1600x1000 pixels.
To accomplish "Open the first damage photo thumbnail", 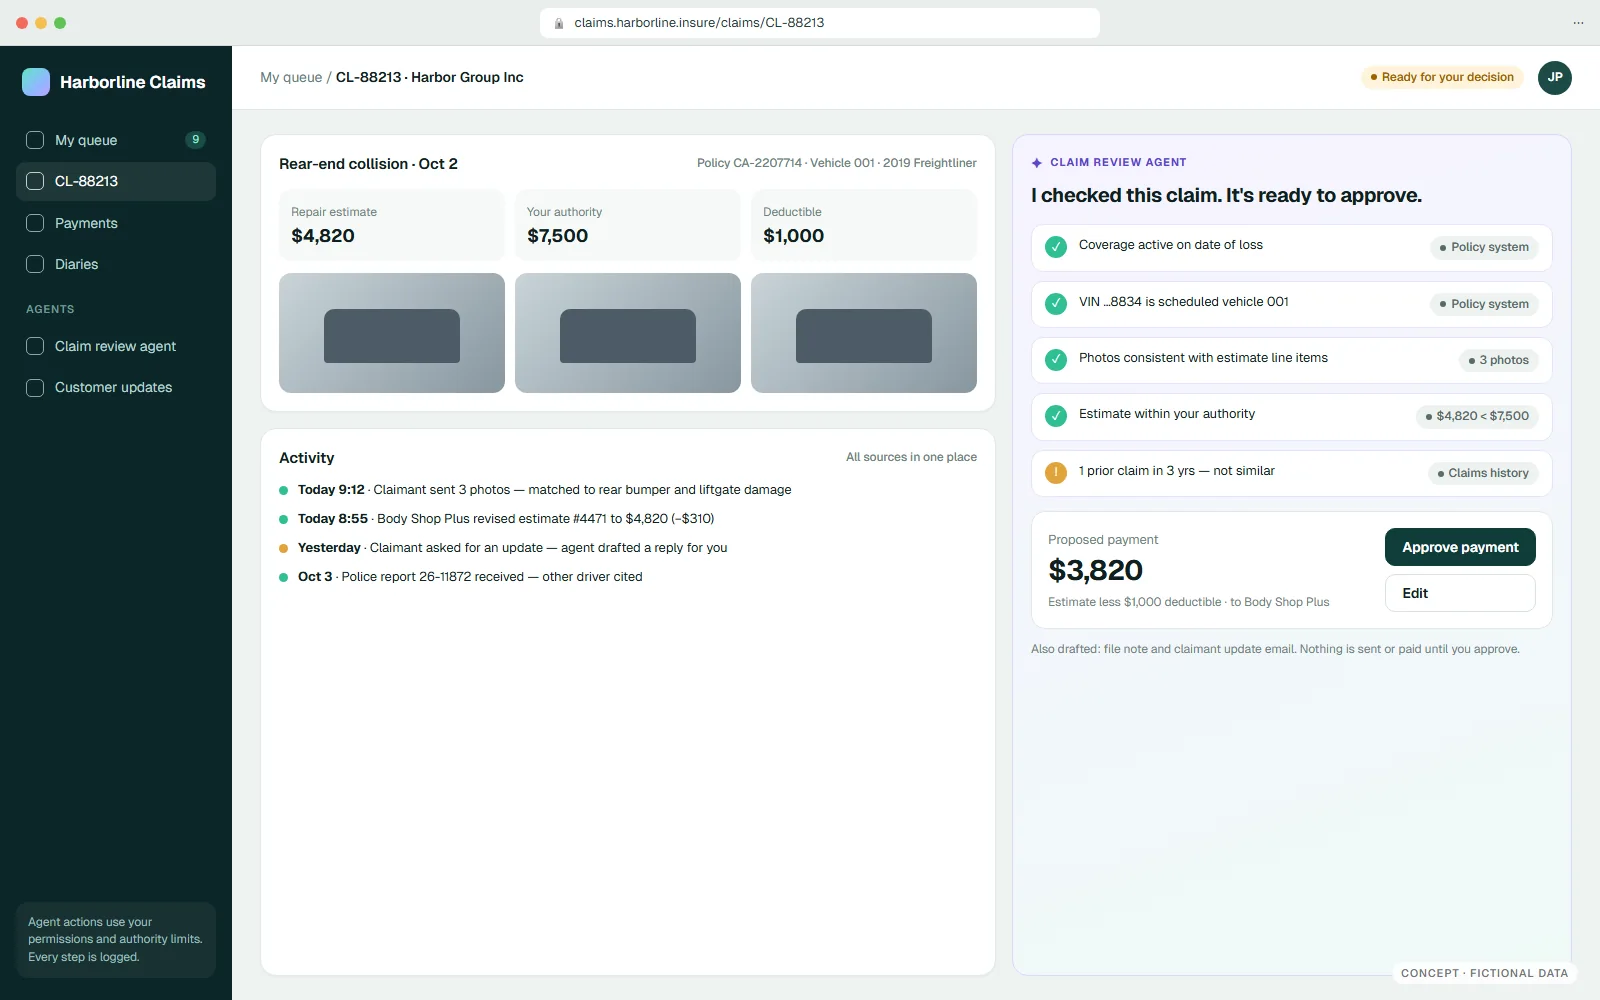I will tap(392, 333).
